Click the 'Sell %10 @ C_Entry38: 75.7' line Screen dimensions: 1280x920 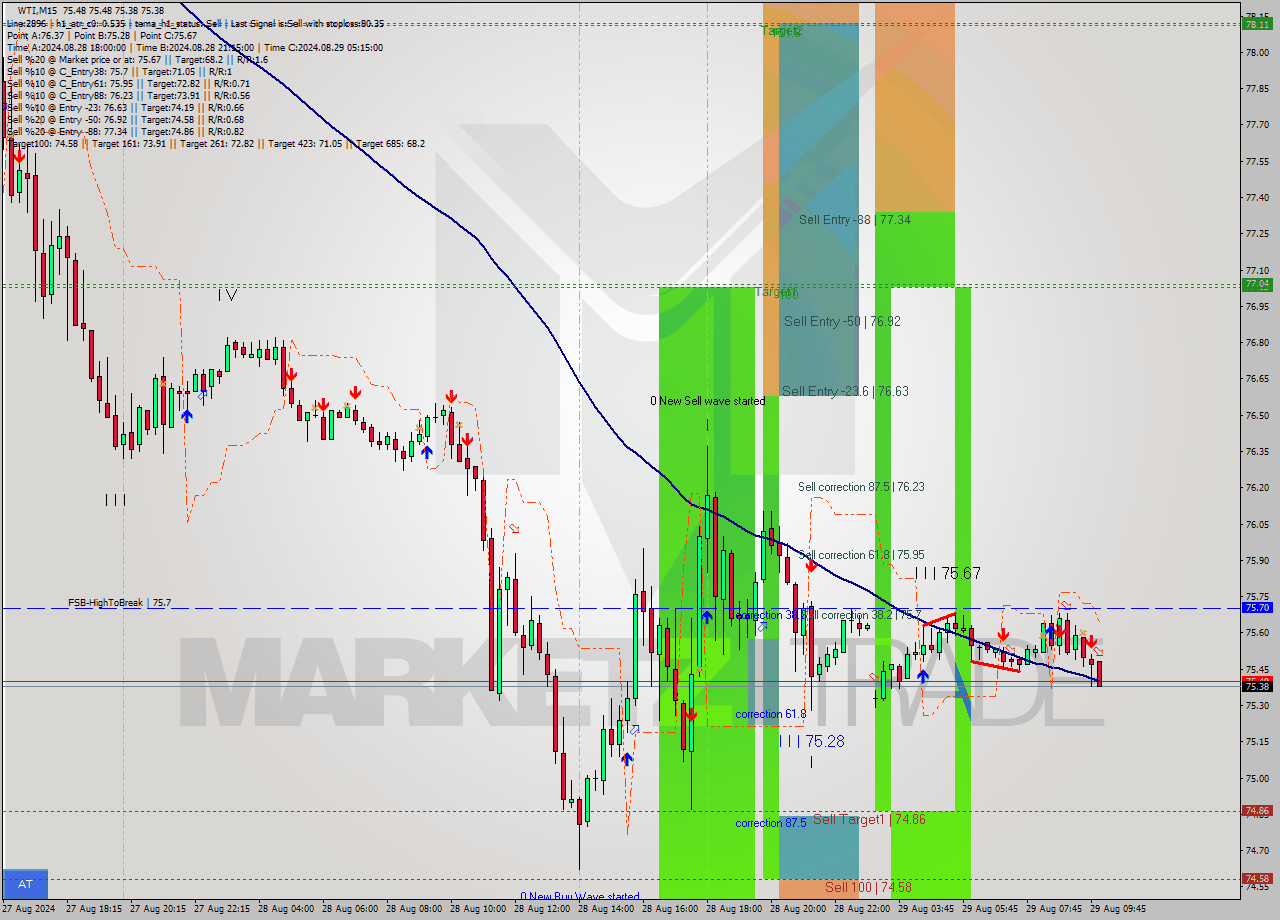pos(119,71)
